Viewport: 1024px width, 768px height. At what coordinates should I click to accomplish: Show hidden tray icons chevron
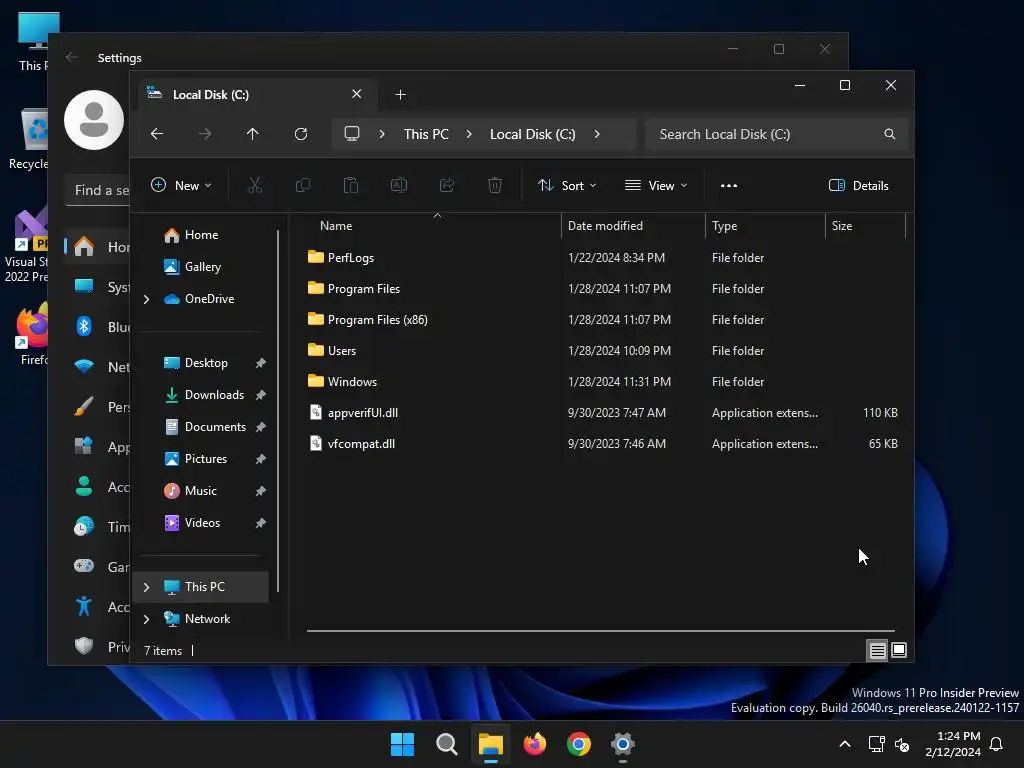(844, 744)
